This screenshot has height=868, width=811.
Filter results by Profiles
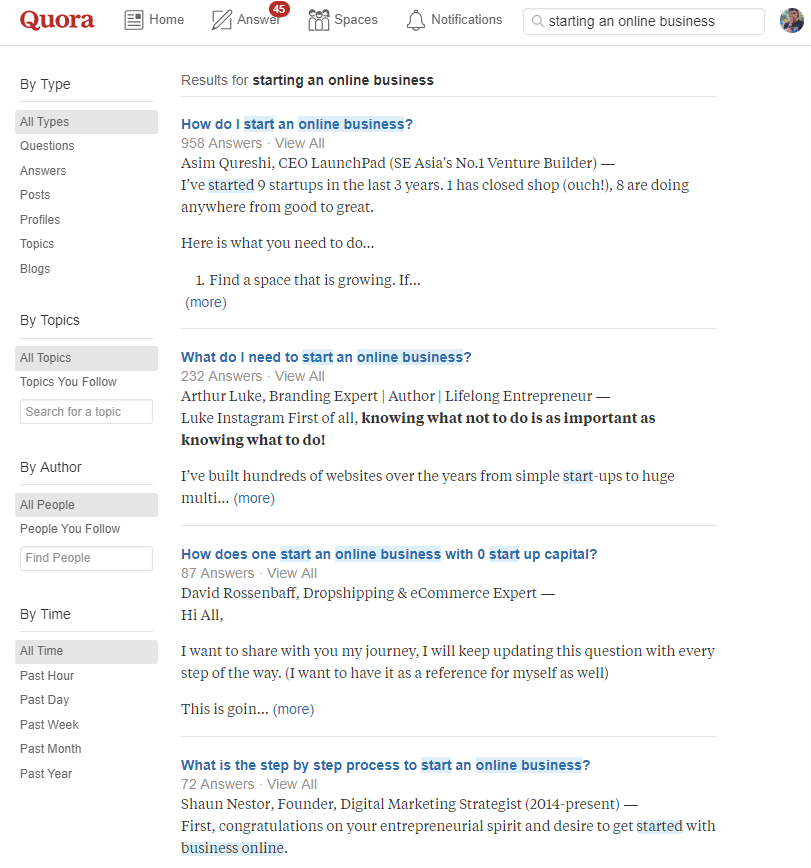pyautogui.click(x=40, y=220)
